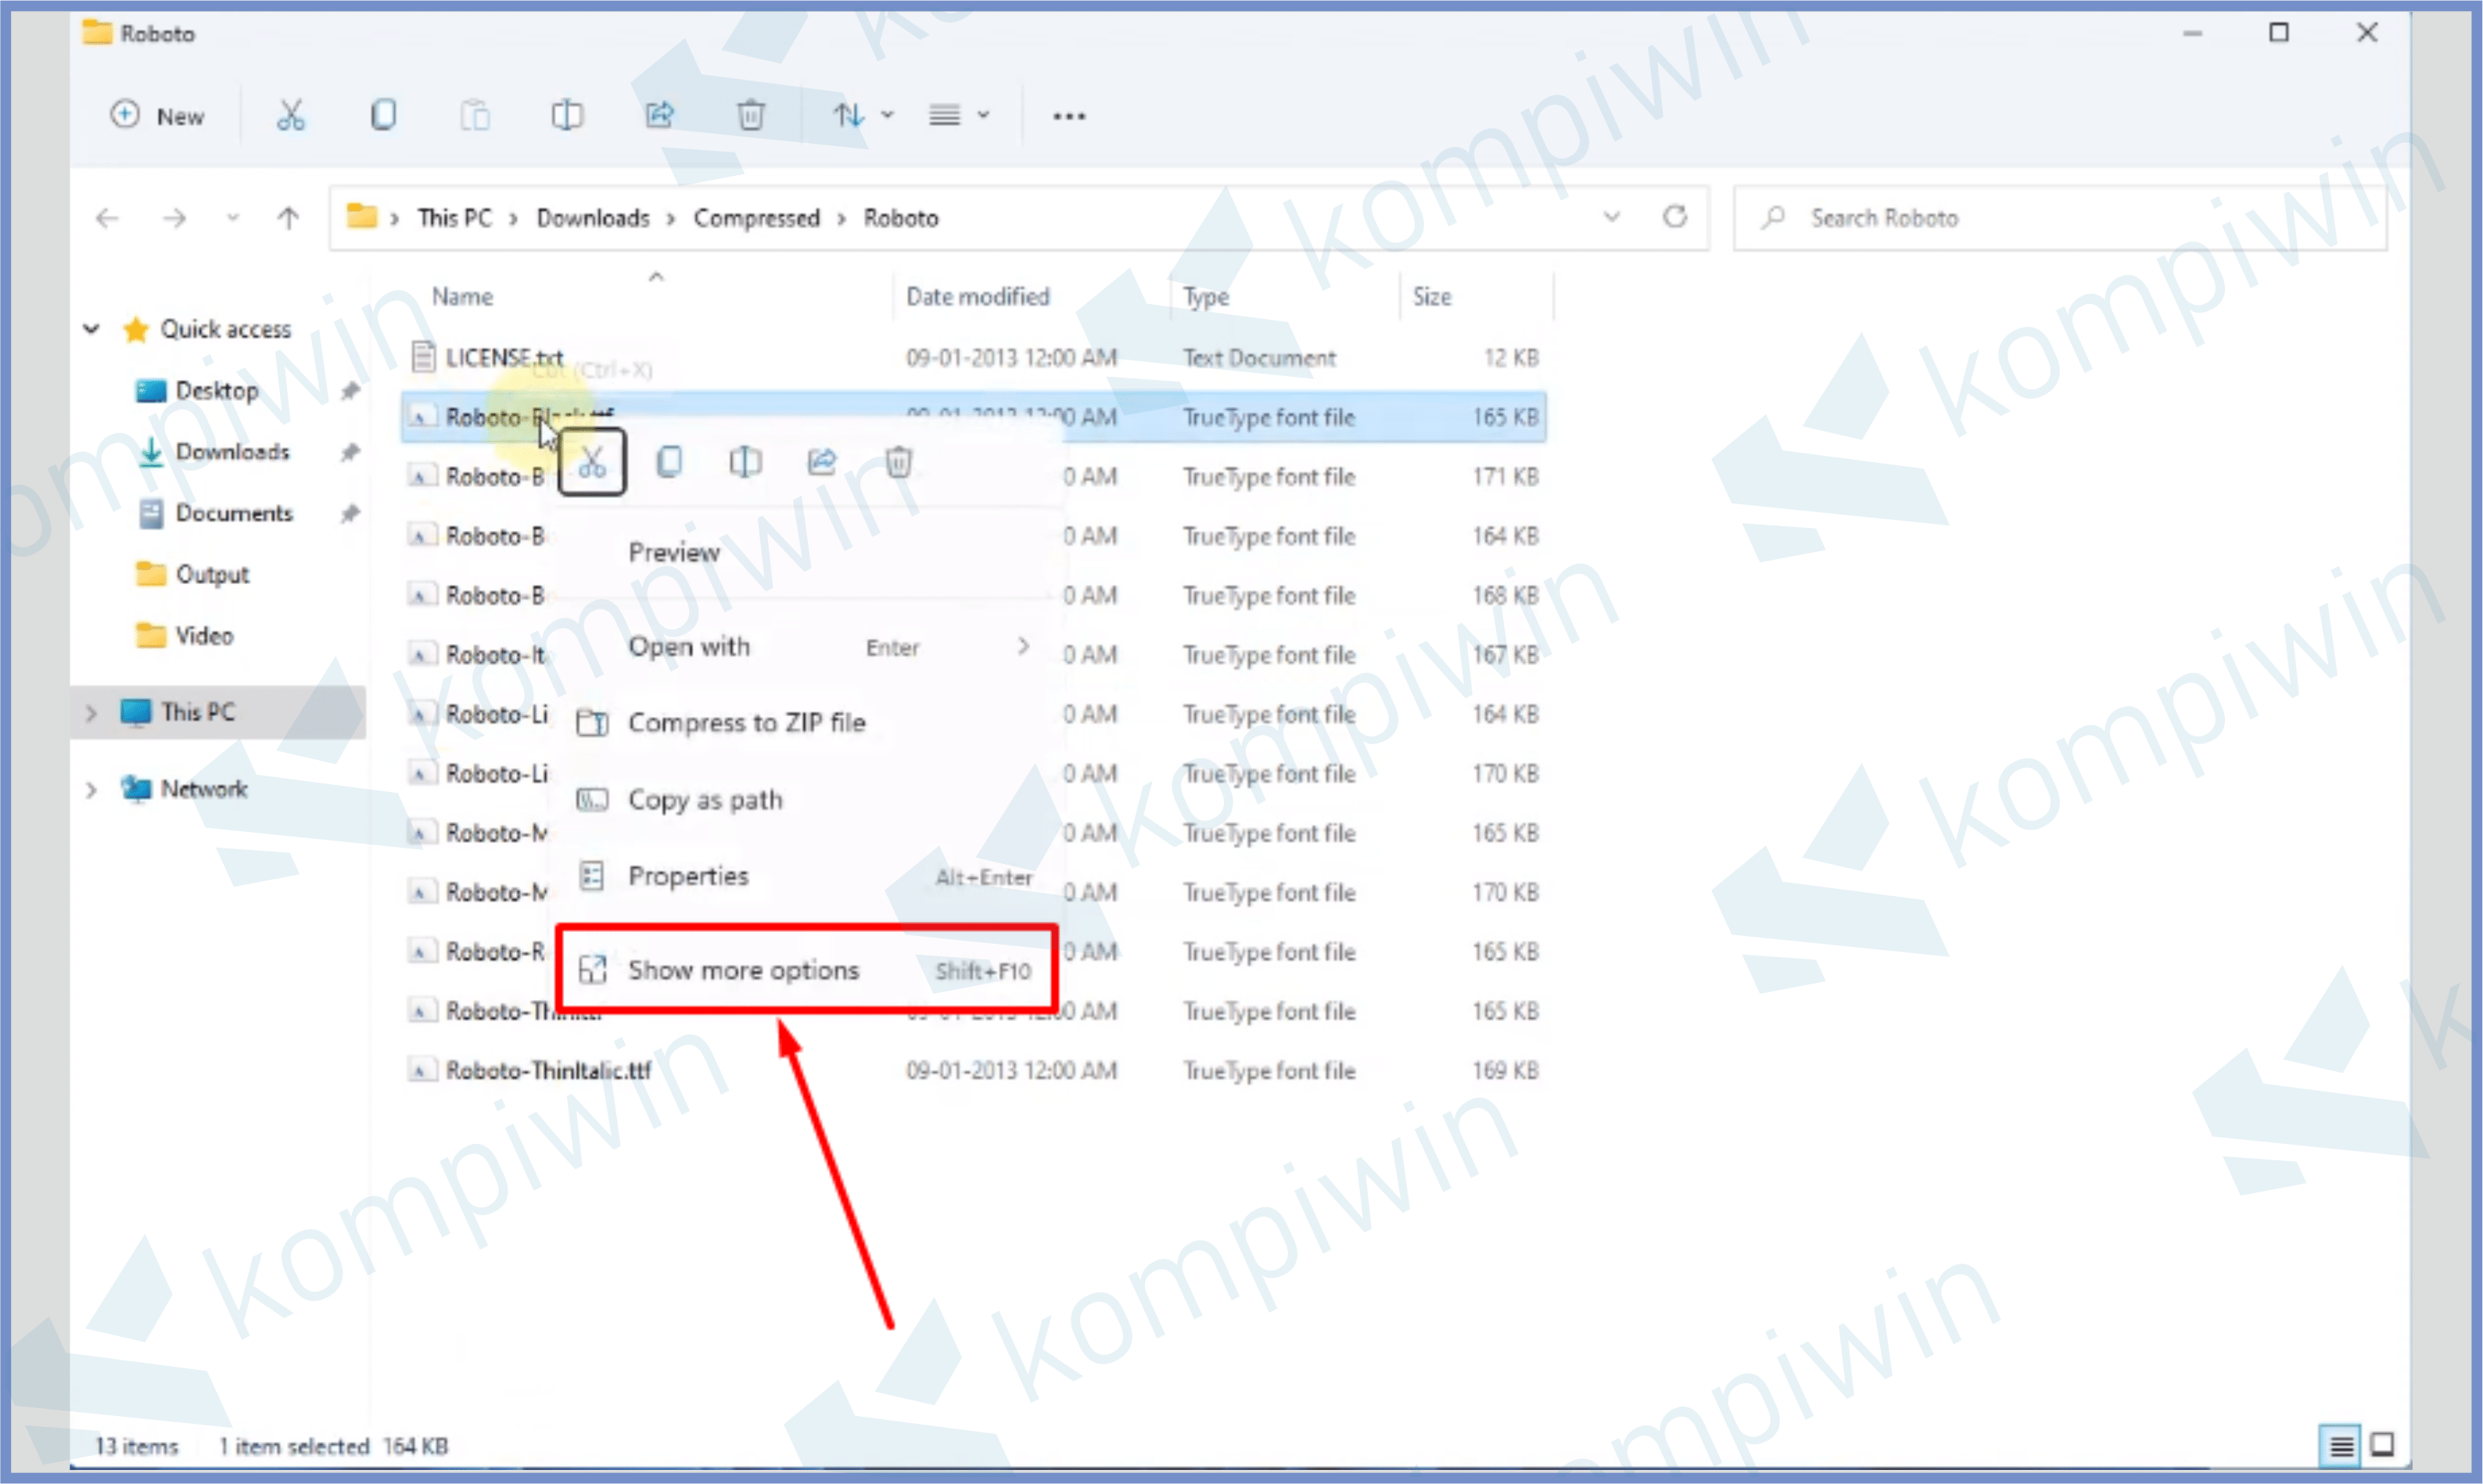2483x1484 pixels.
Task: Click the Search Roboto field
Action: tap(2060, 218)
